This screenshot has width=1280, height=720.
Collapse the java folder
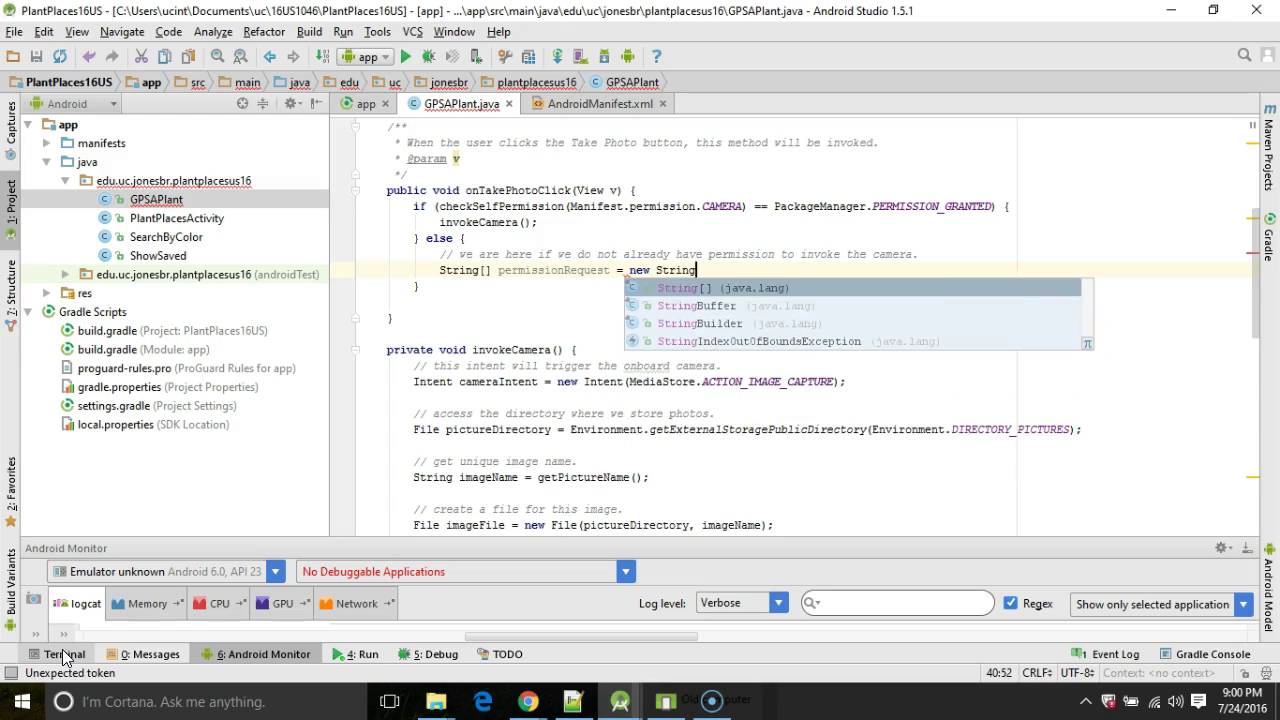pyautogui.click(x=47, y=162)
